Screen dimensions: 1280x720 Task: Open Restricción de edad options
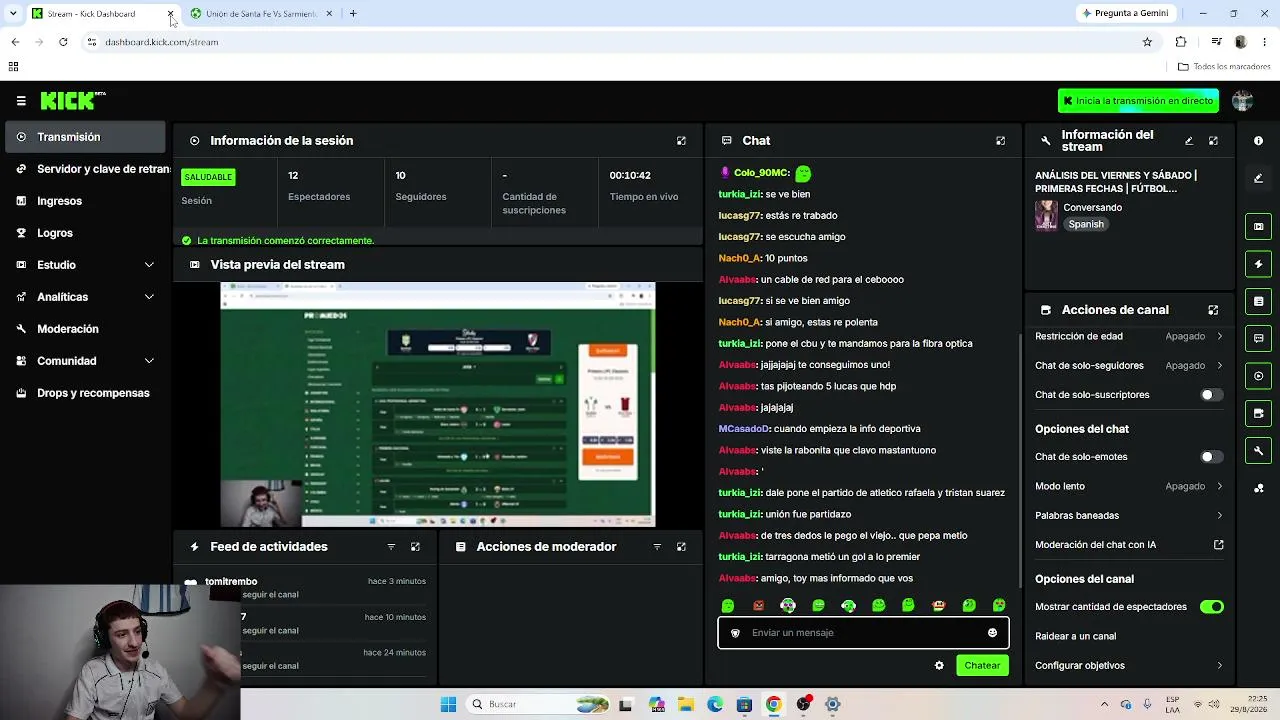[1129, 337]
